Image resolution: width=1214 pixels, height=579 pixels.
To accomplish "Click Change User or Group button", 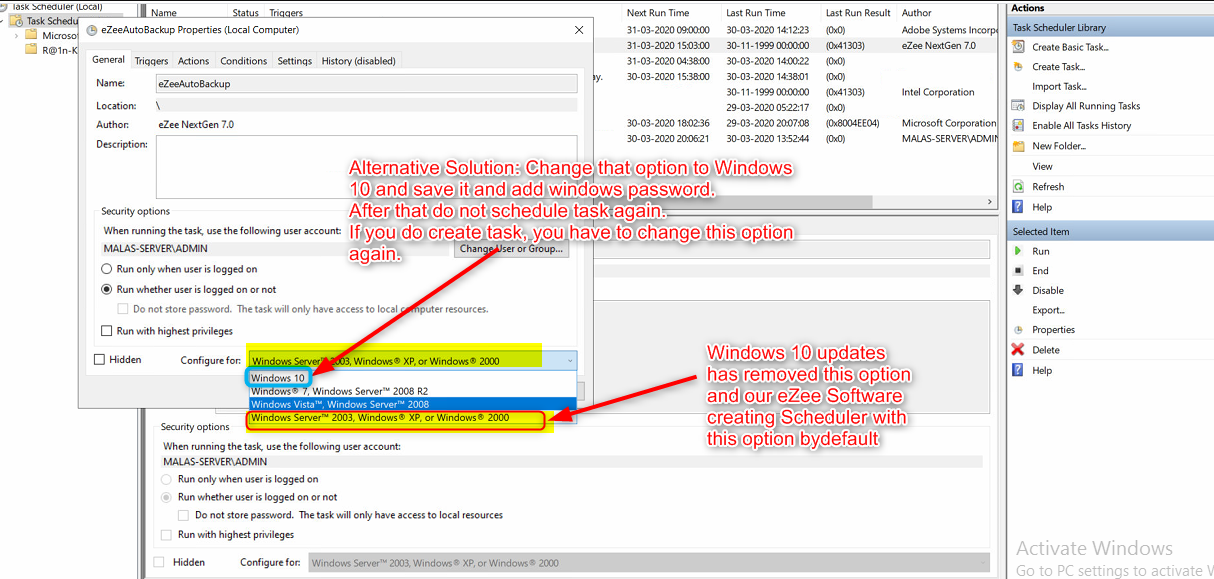I will tap(513, 249).
